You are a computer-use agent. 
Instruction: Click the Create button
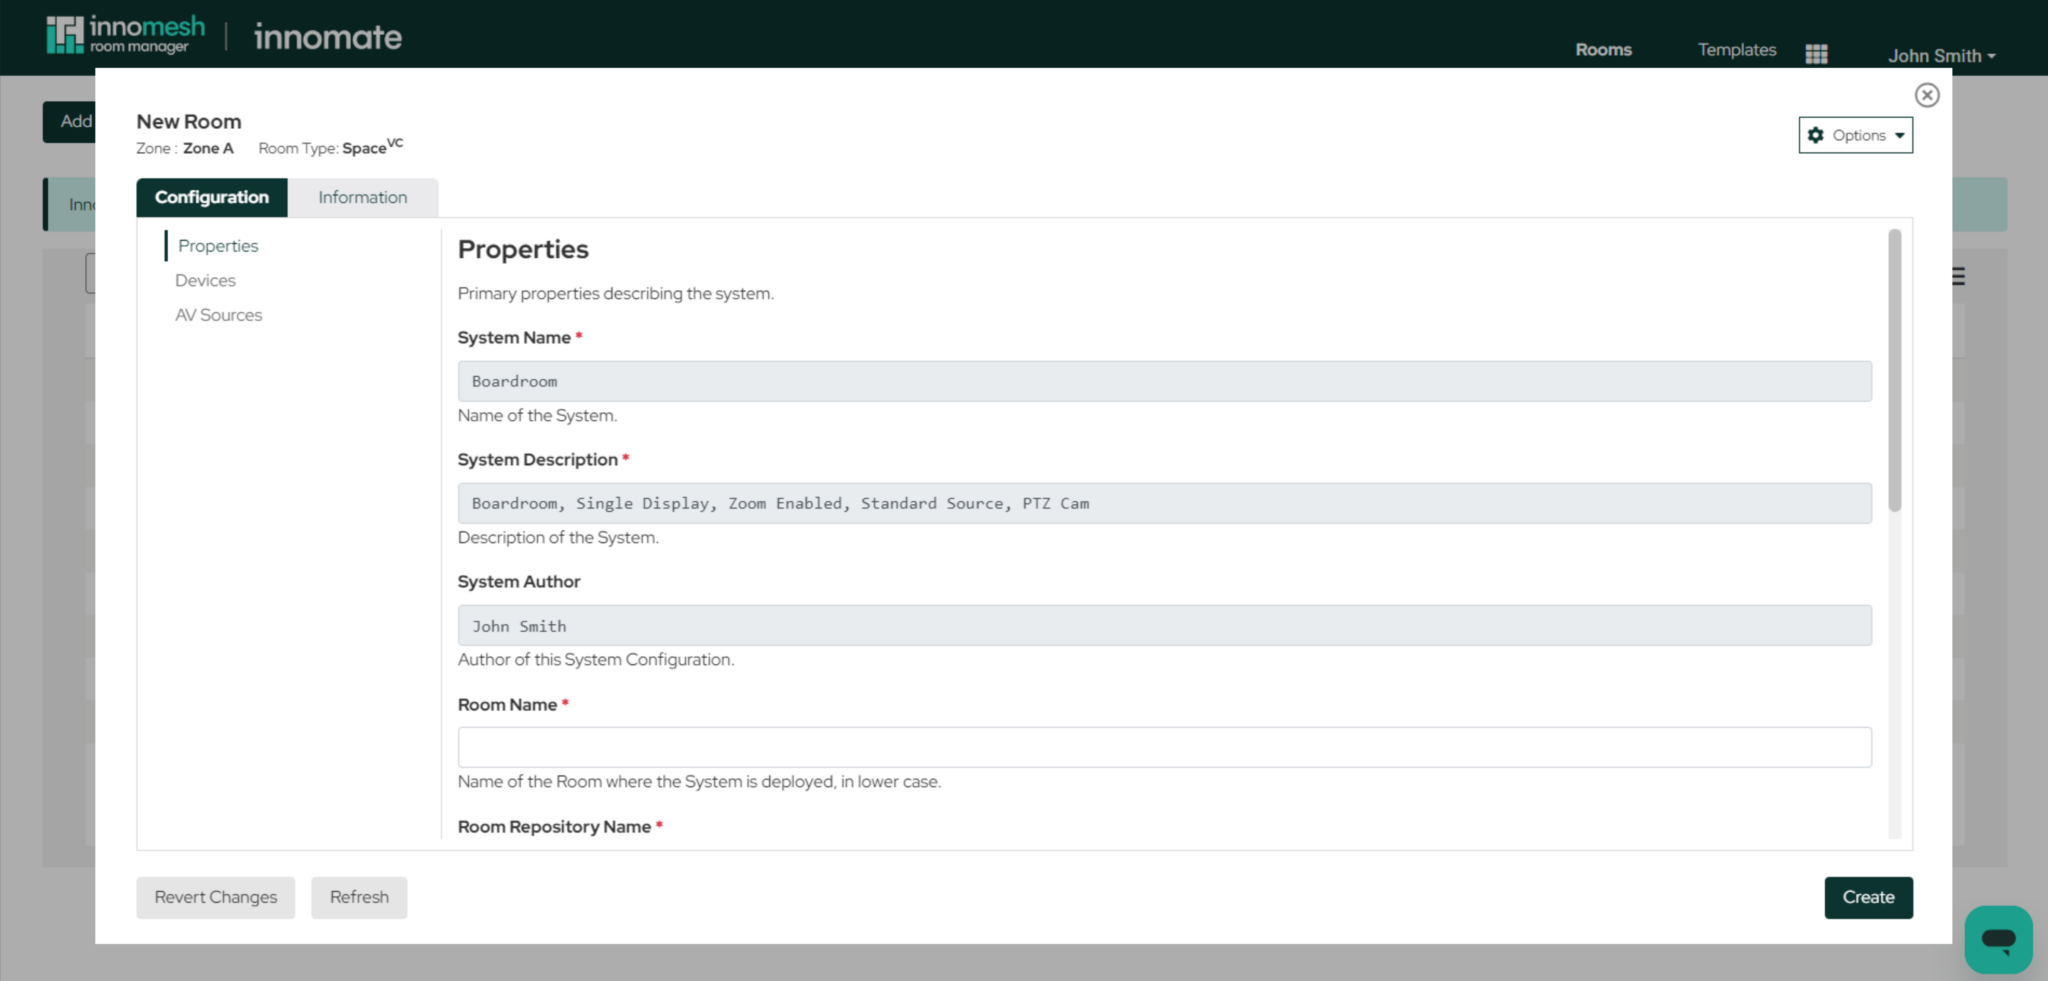pyautogui.click(x=1868, y=897)
